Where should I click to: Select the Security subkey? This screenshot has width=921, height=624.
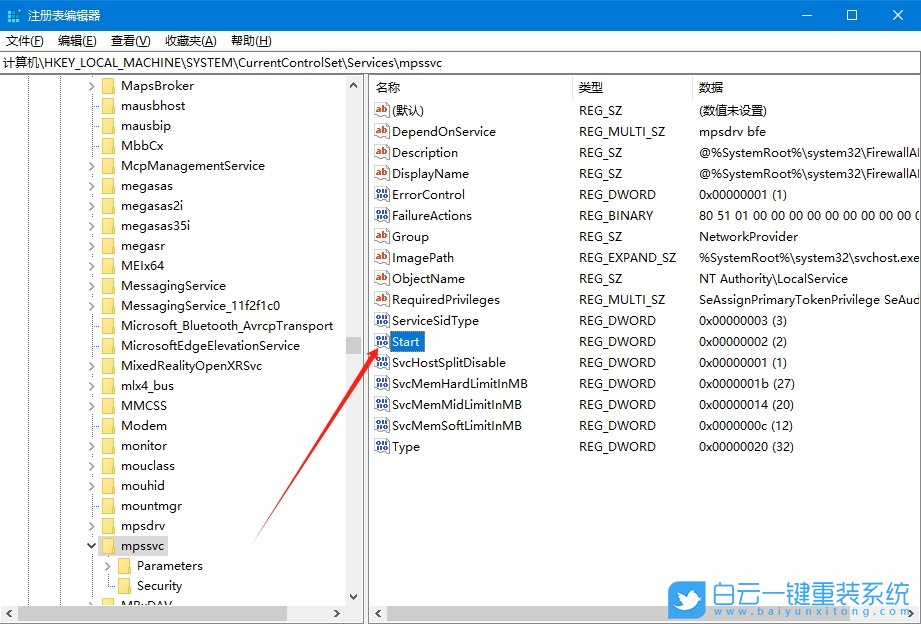coord(158,585)
